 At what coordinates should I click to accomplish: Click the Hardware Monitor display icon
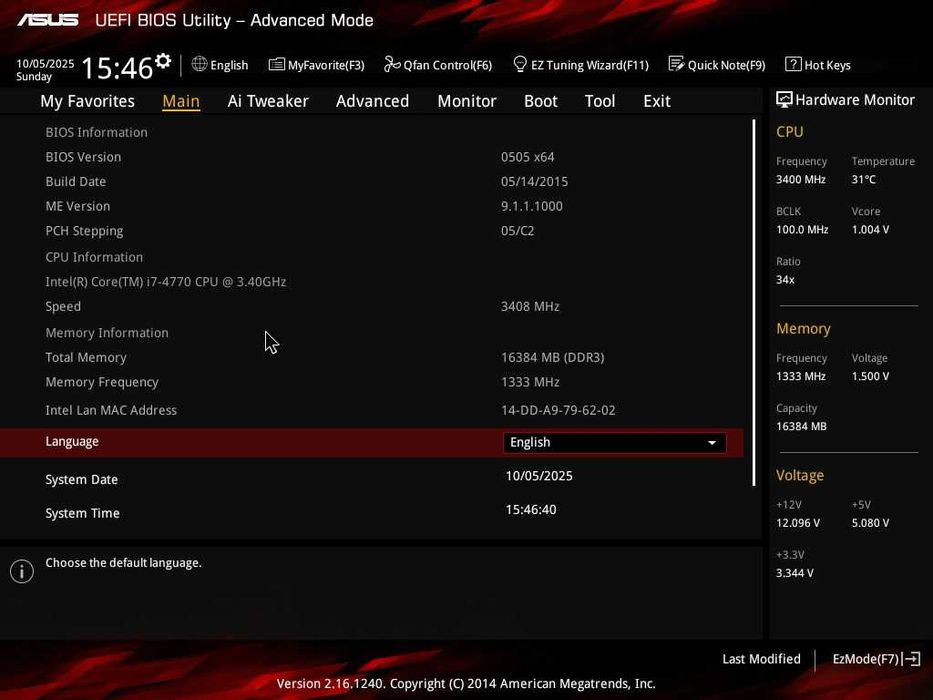point(784,99)
